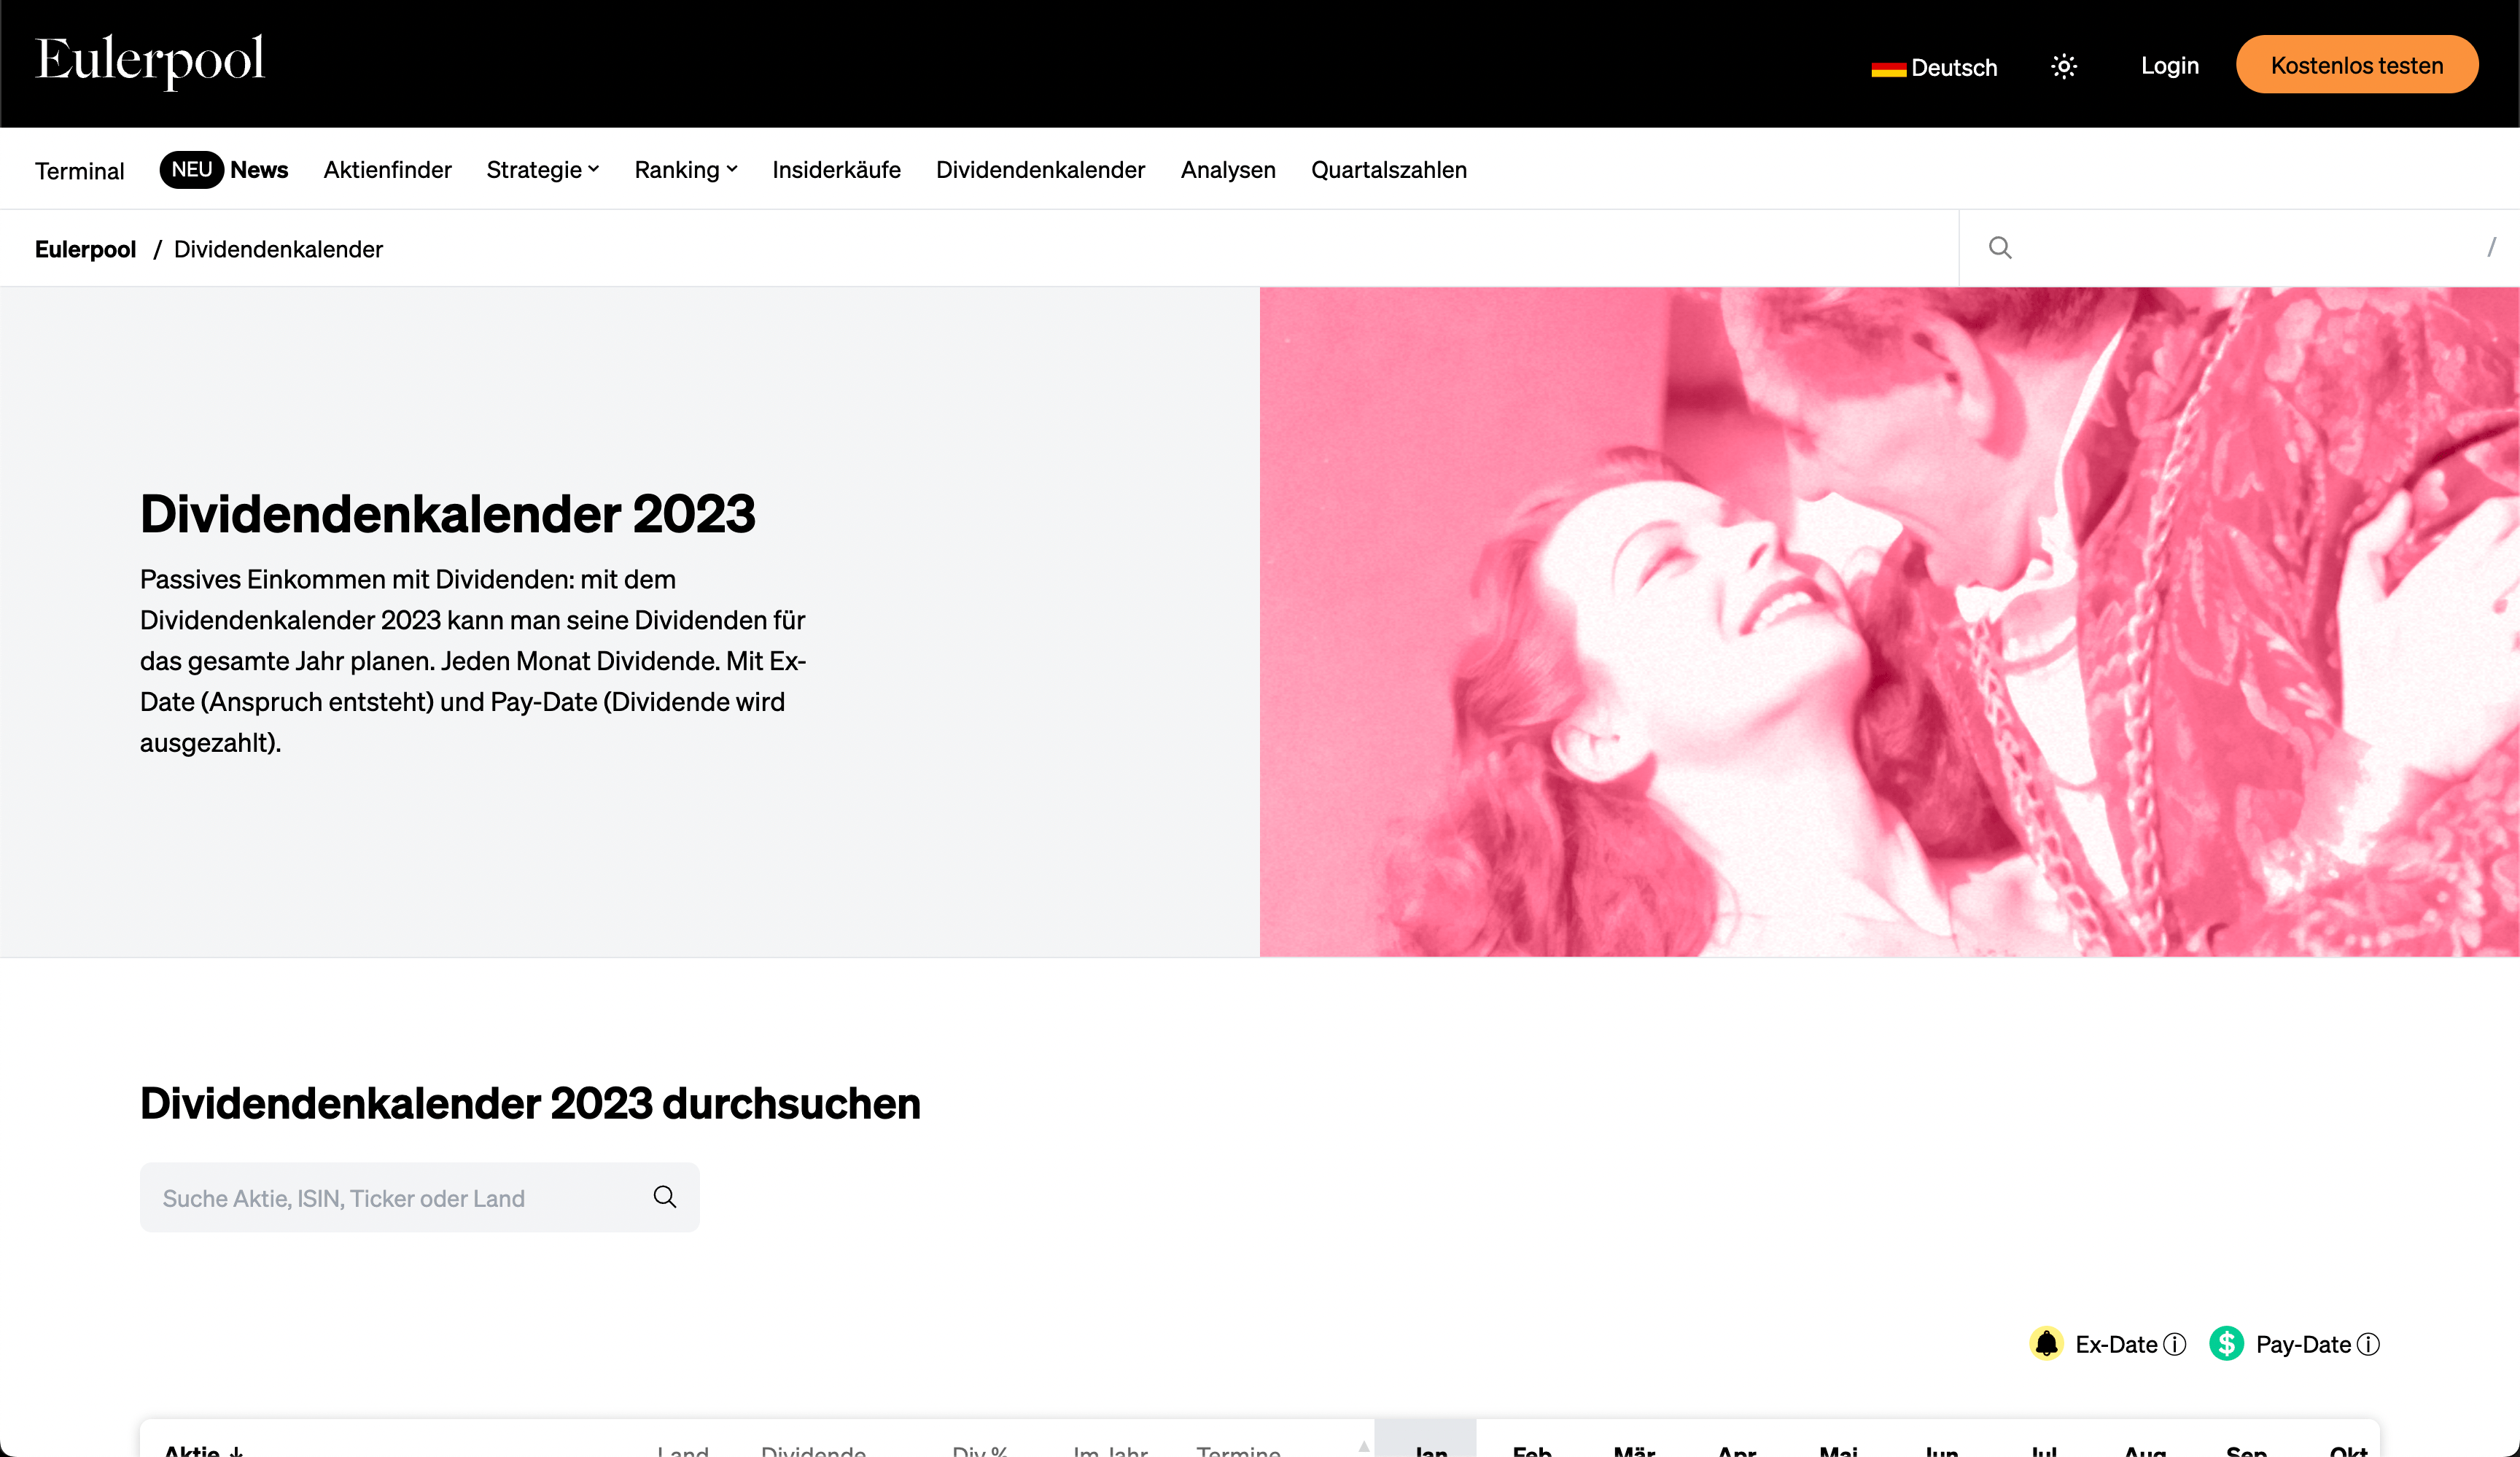Click the green Pay-Date dollar icon

[2226, 1344]
